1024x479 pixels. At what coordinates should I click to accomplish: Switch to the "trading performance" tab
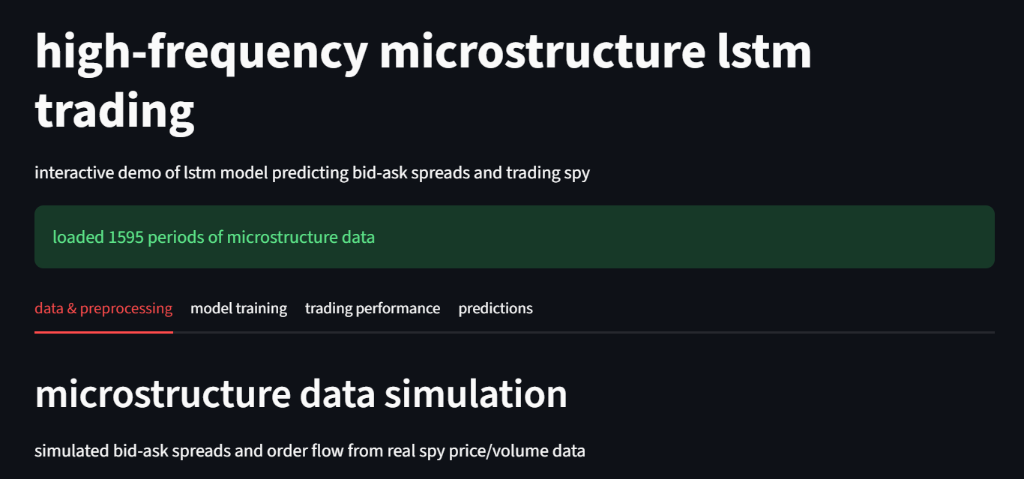[x=372, y=308]
